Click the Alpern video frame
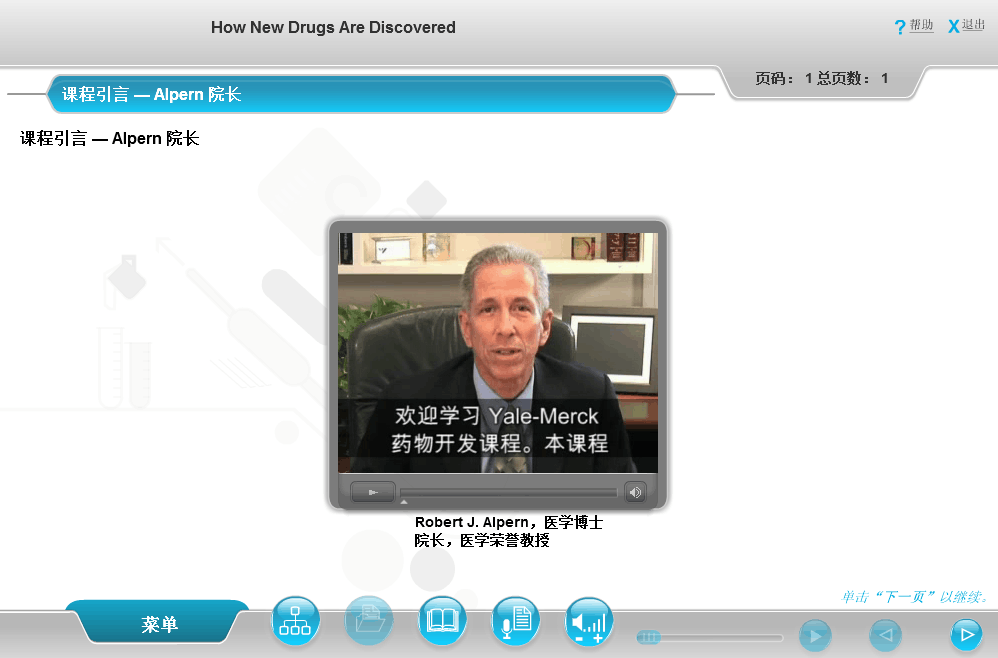998x658 pixels. (x=498, y=353)
